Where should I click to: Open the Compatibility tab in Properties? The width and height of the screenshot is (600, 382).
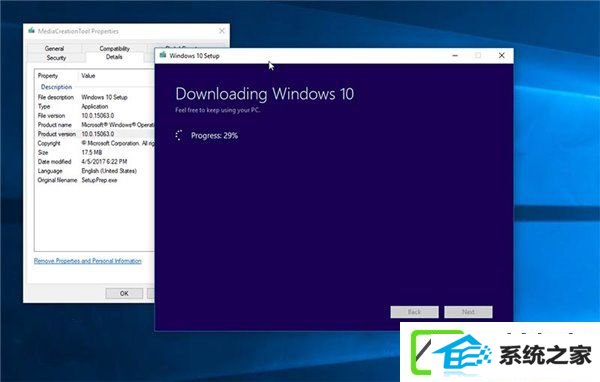coord(114,48)
